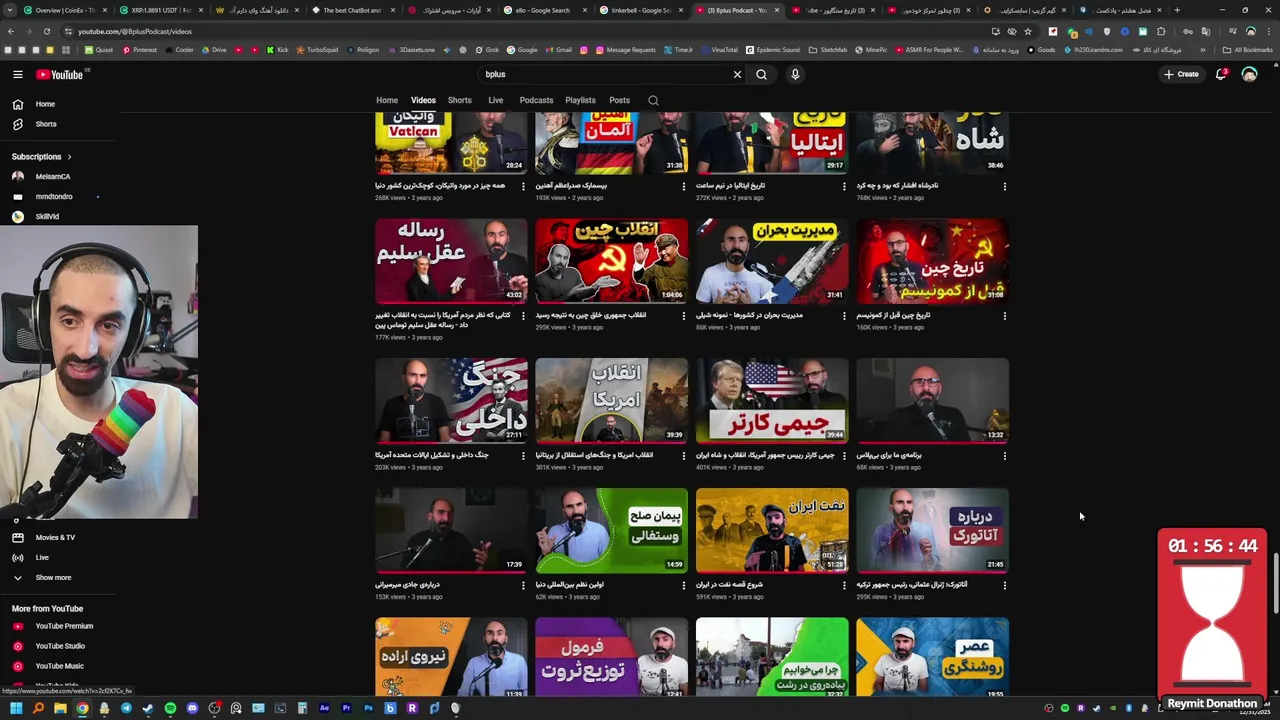Click the Create button
The width and height of the screenshot is (1280, 720).
coord(1181,74)
